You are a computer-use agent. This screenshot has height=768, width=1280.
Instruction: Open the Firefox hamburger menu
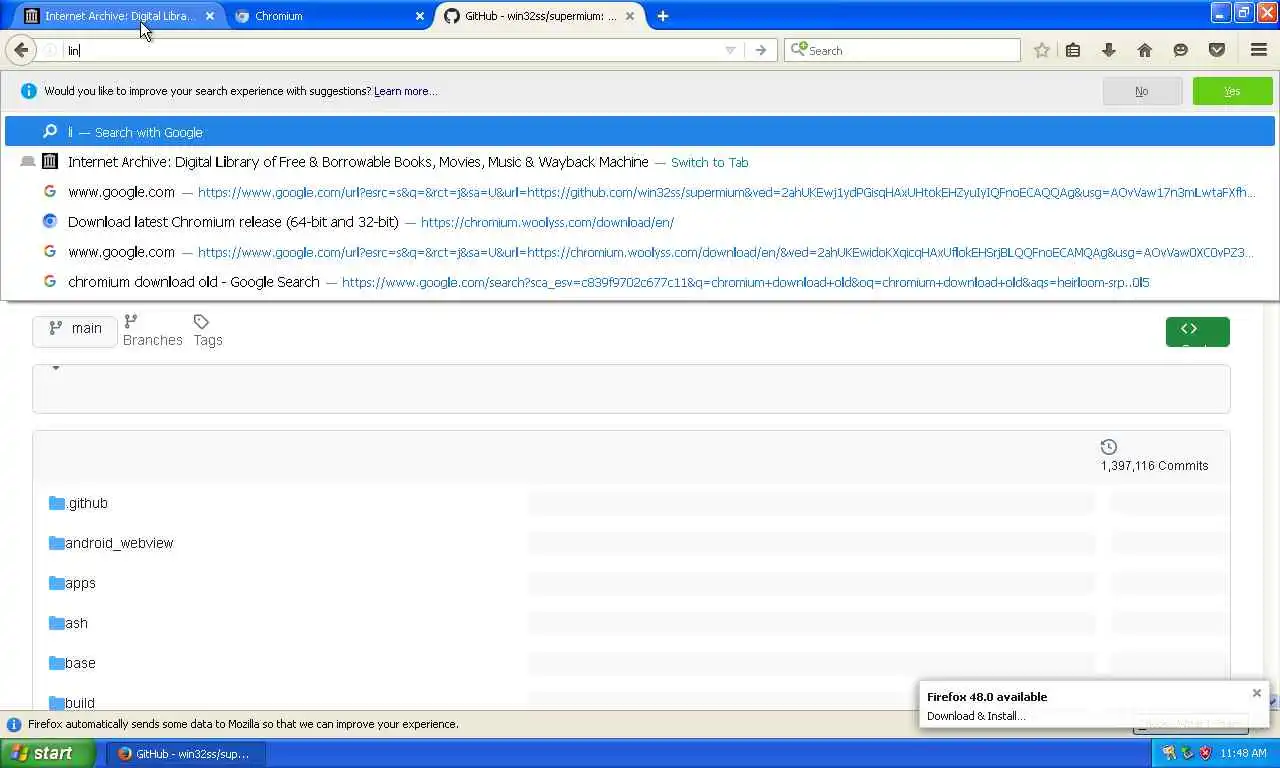[x=1259, y=50]
